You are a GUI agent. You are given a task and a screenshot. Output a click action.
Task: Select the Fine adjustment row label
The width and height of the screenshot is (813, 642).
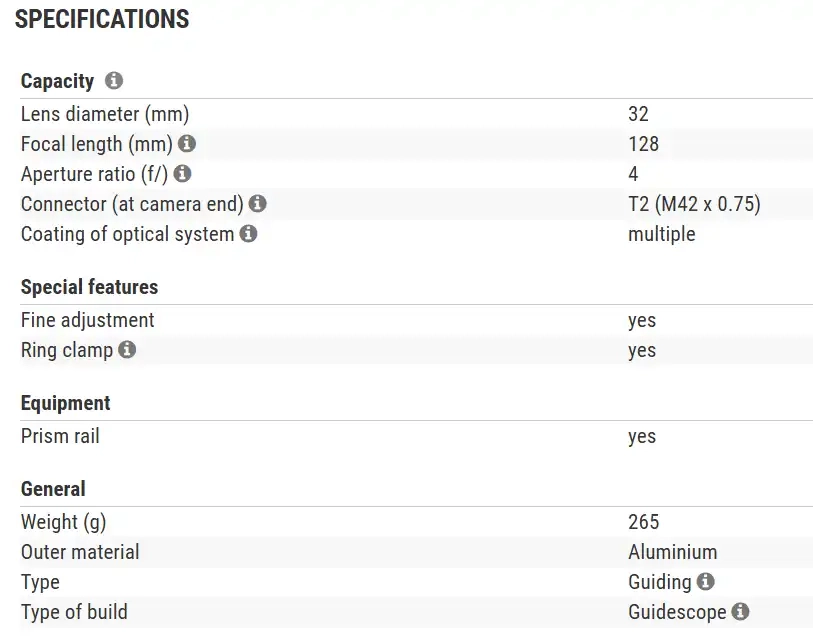pos(88,320)
